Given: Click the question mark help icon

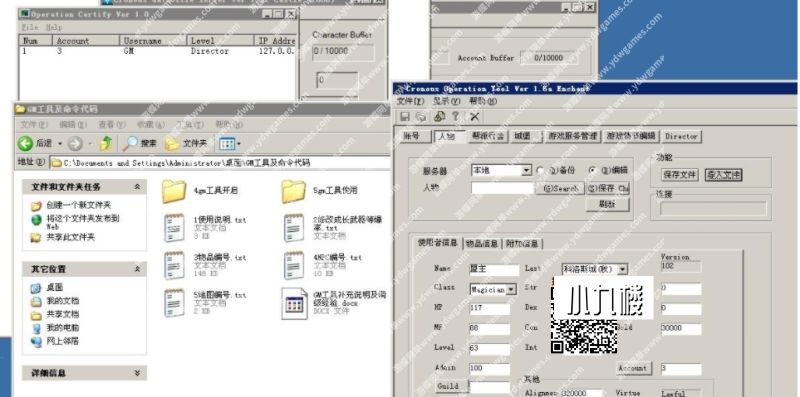Looking at the screenshot, I should pos(455,116).
